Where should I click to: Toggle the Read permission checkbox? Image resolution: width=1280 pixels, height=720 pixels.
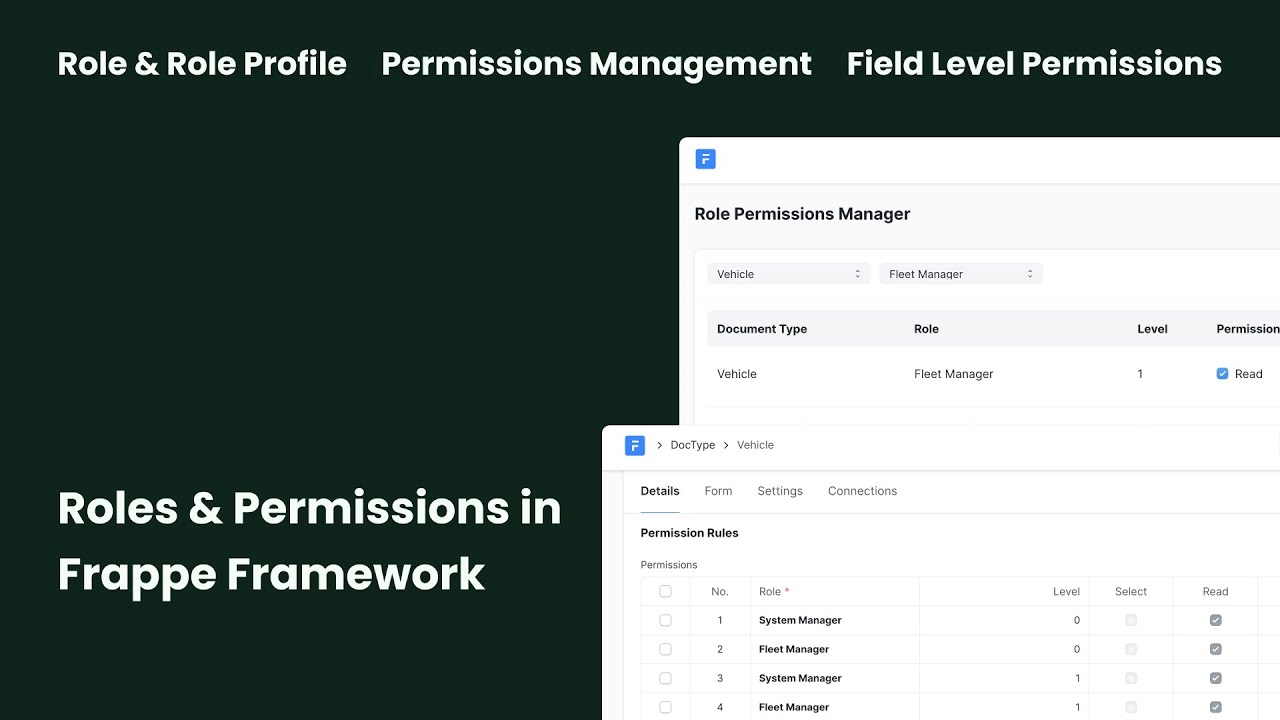(1222, 374)
